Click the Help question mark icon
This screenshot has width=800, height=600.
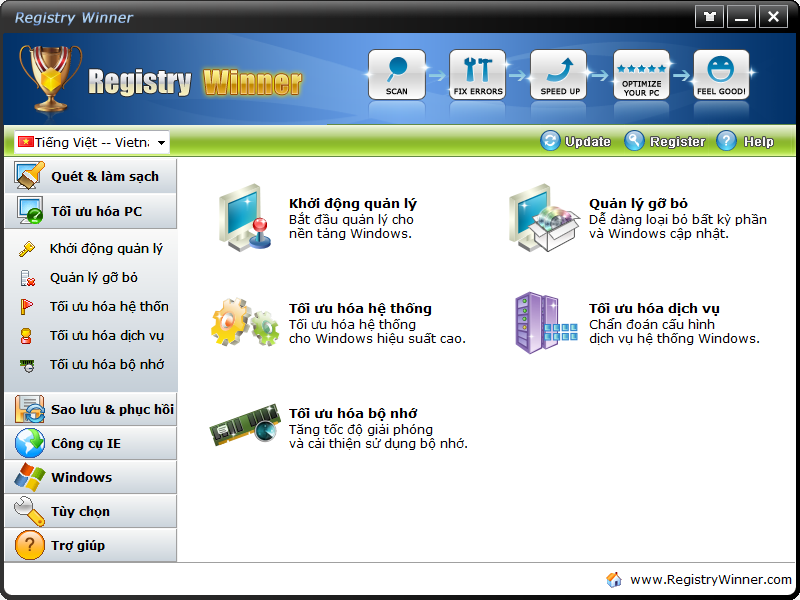pos(727,140)
